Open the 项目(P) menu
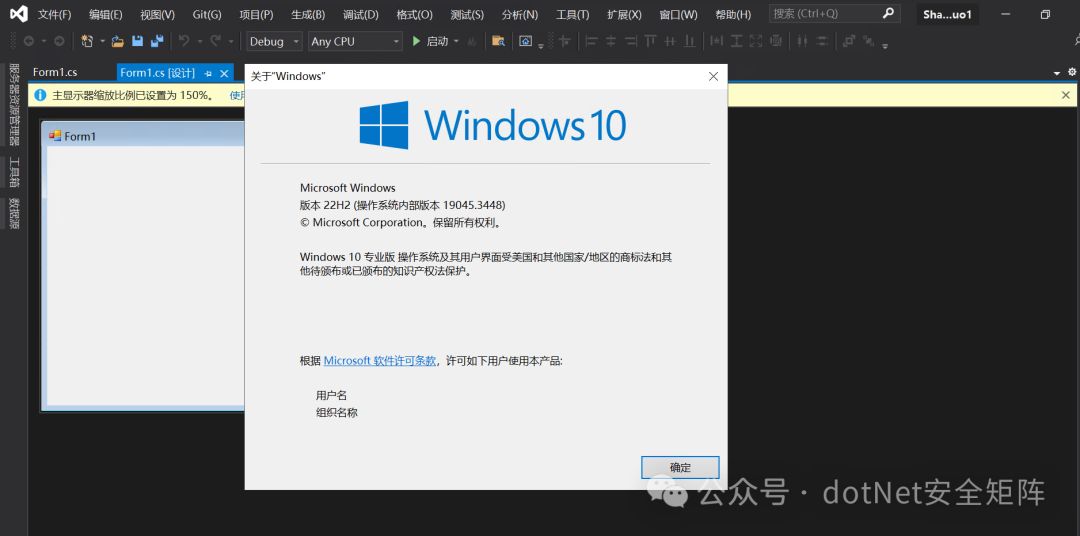Screen dimensions: 1080x536 click(256, 14)
